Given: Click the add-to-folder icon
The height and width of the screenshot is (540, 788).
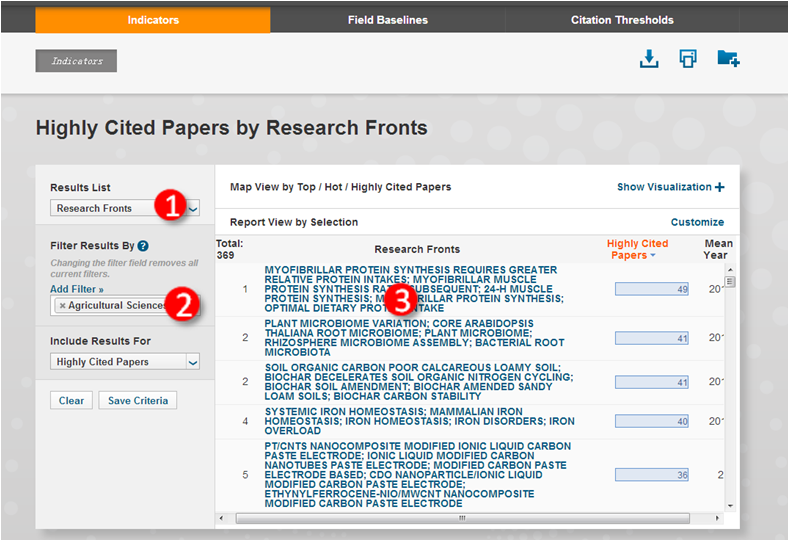Looking at the screenshot, I should click(728, 59).
